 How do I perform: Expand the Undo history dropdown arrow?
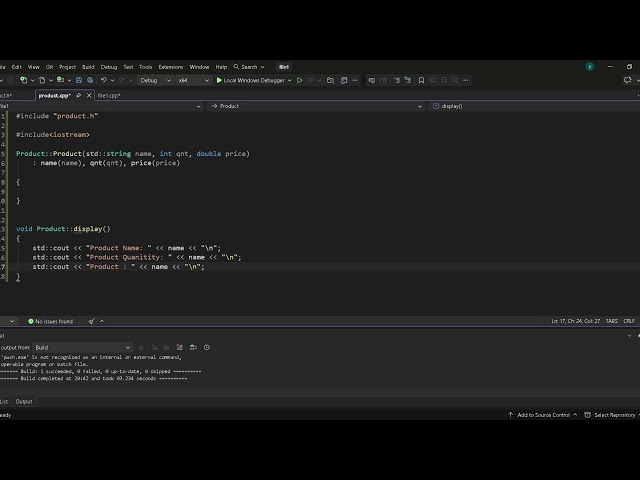(x=112, y=80)
